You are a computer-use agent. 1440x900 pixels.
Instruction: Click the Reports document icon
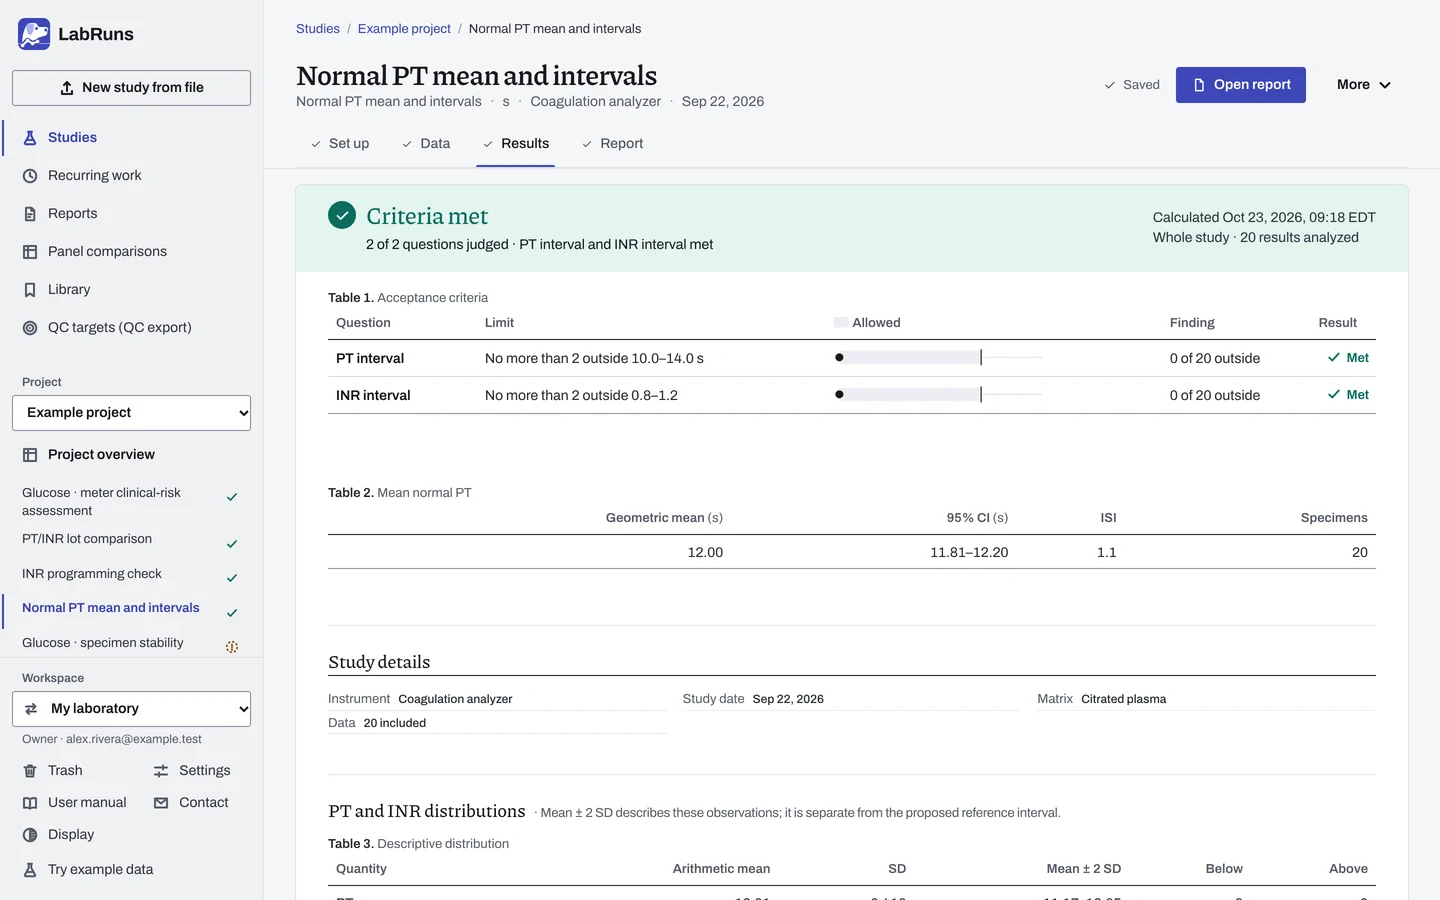[x=30, y=214]
